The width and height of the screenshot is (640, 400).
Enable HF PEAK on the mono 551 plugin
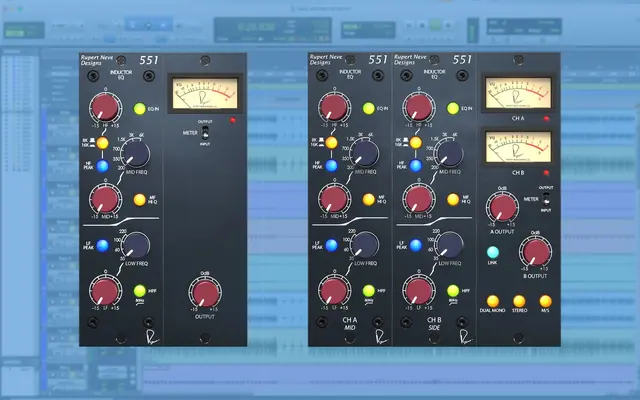[x=102, y=166]
